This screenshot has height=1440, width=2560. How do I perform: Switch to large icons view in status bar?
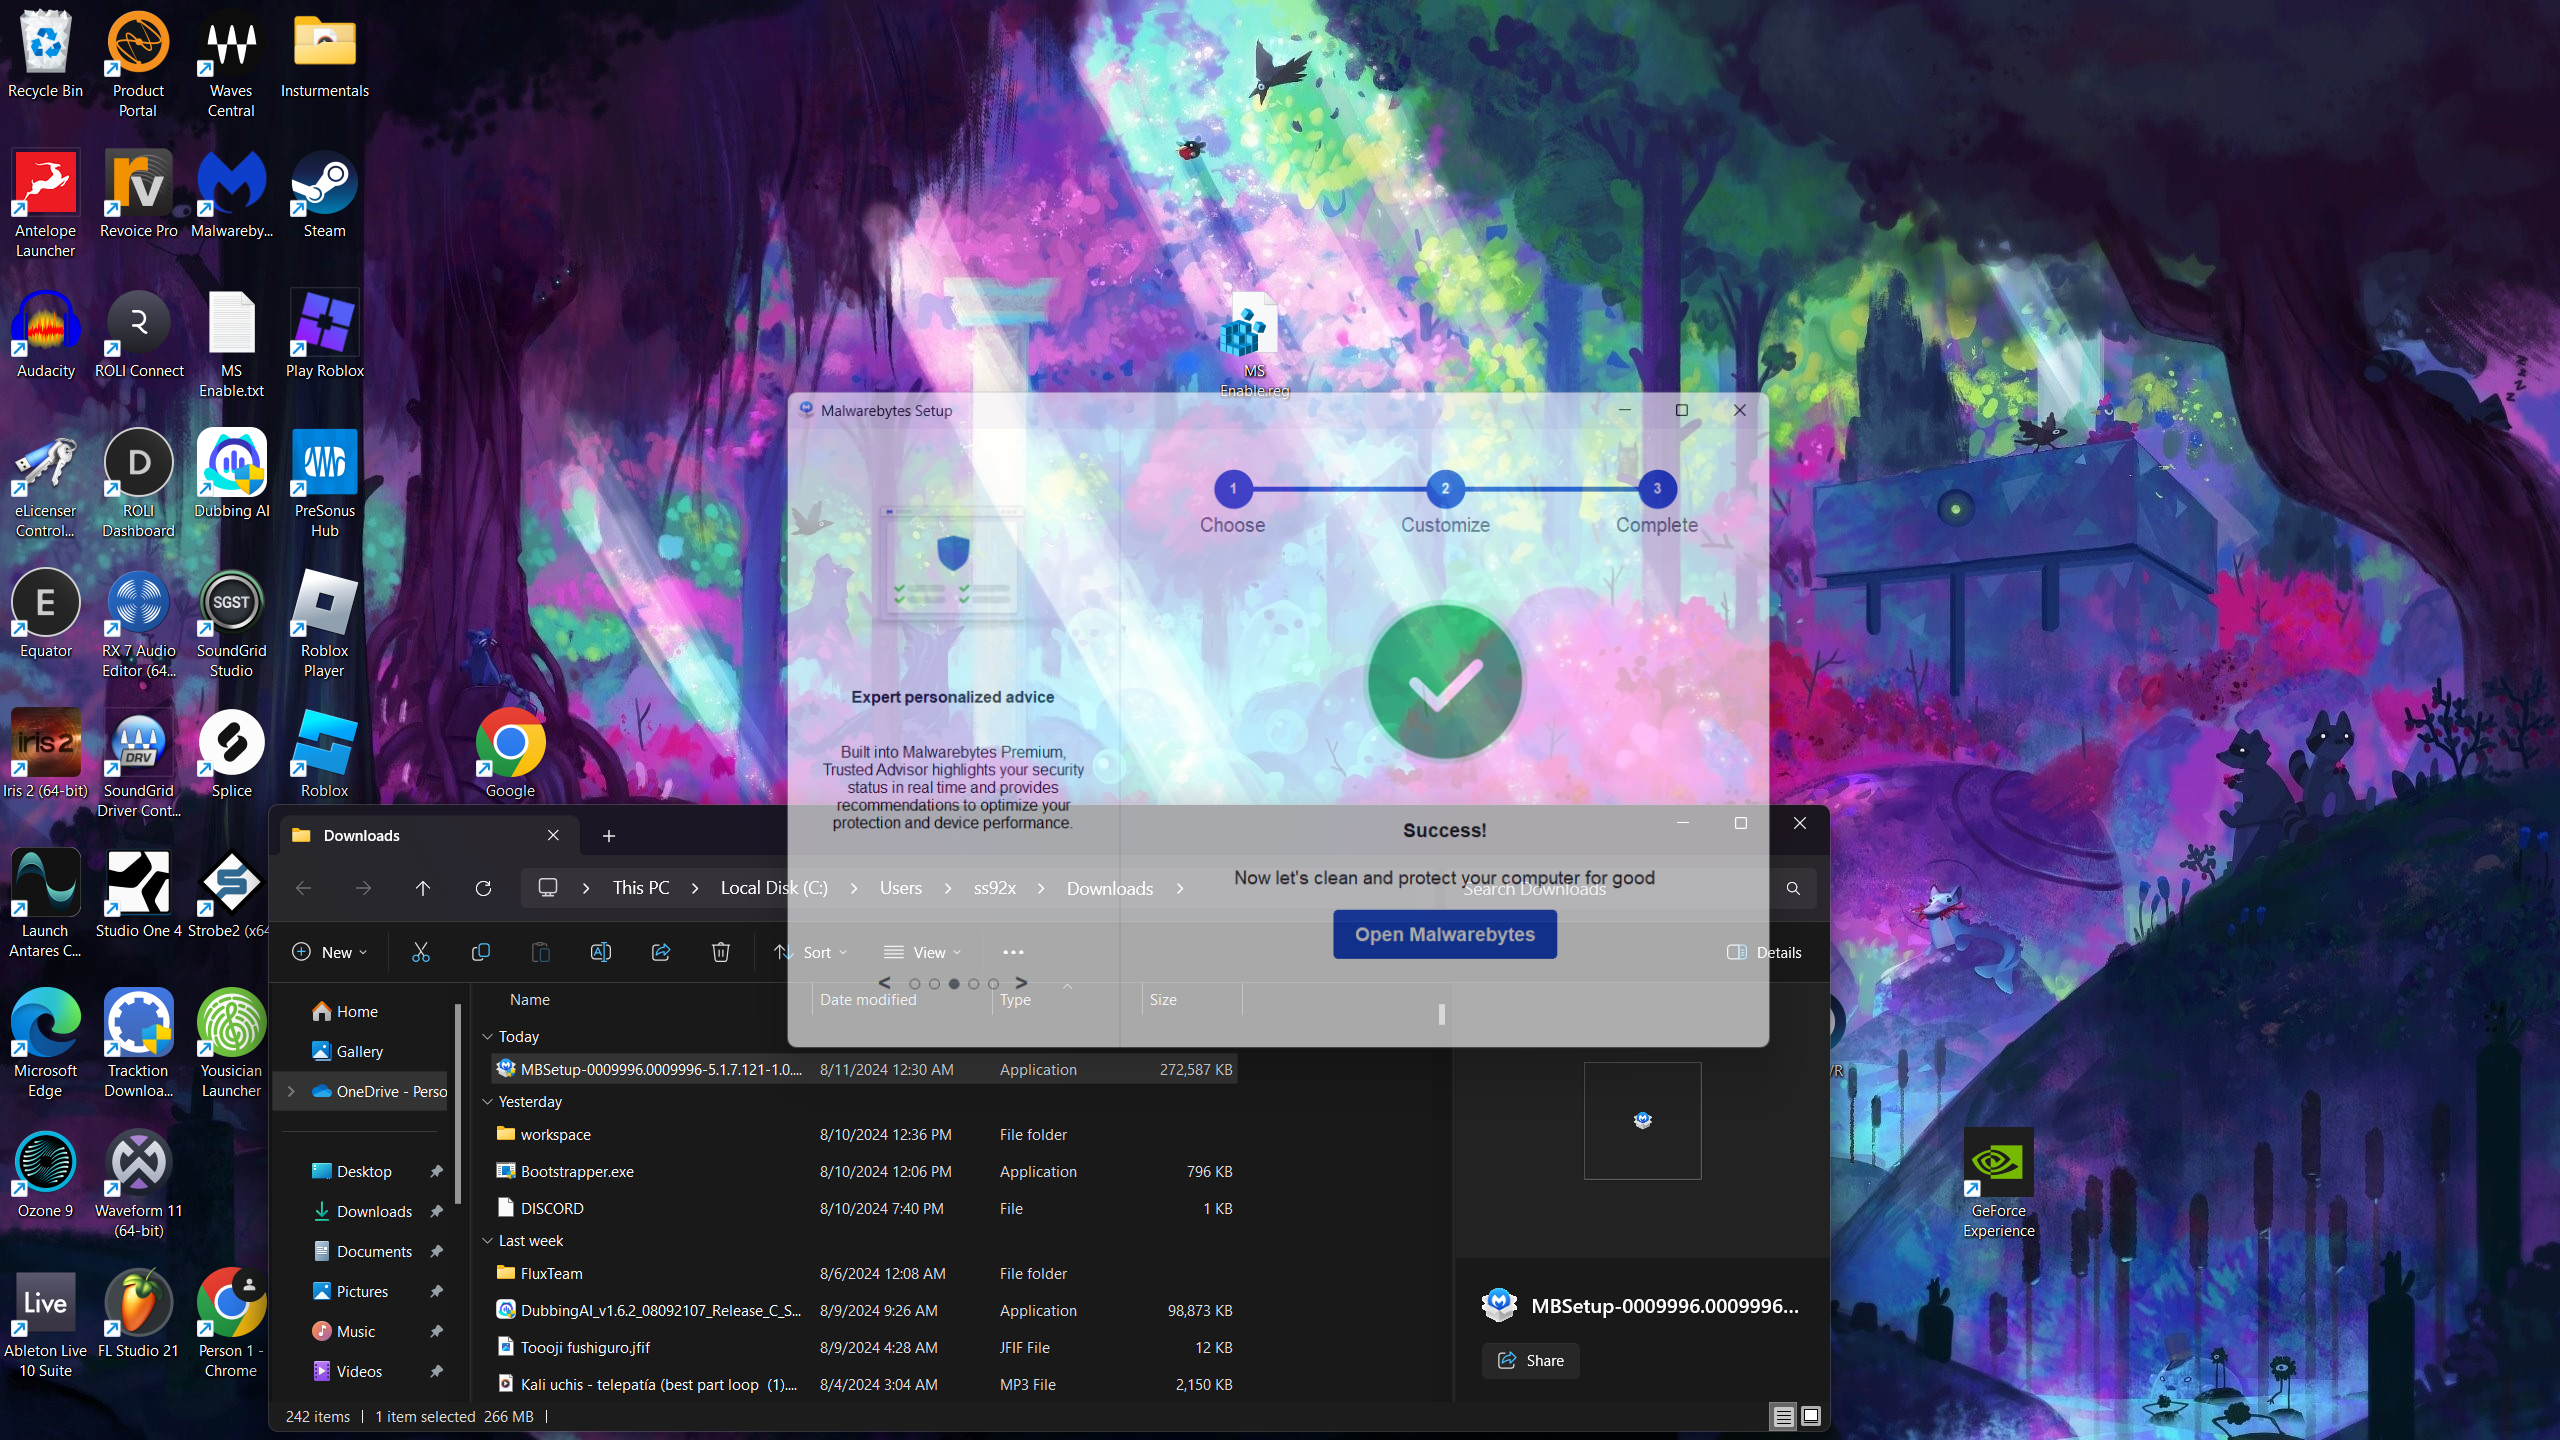[1810, 1416]
